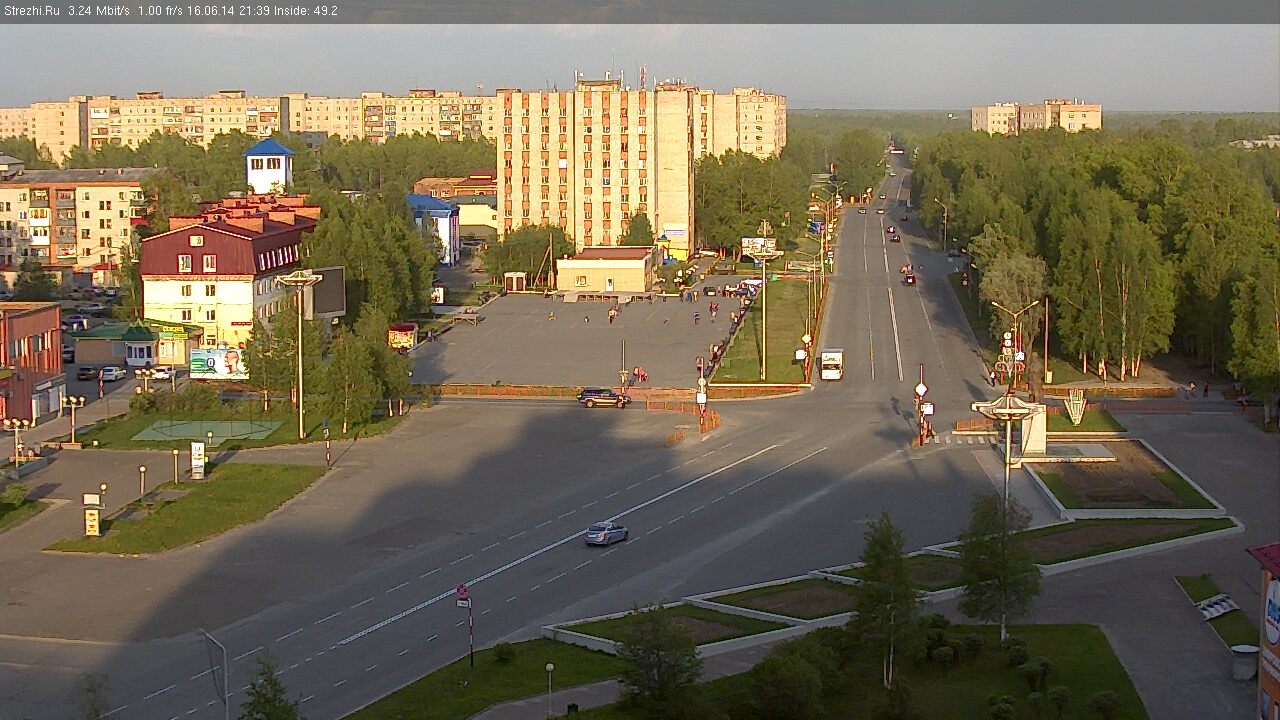
Task: Click the Inside: 49.2 temperature reading
Action: click(x=305, y=11)
